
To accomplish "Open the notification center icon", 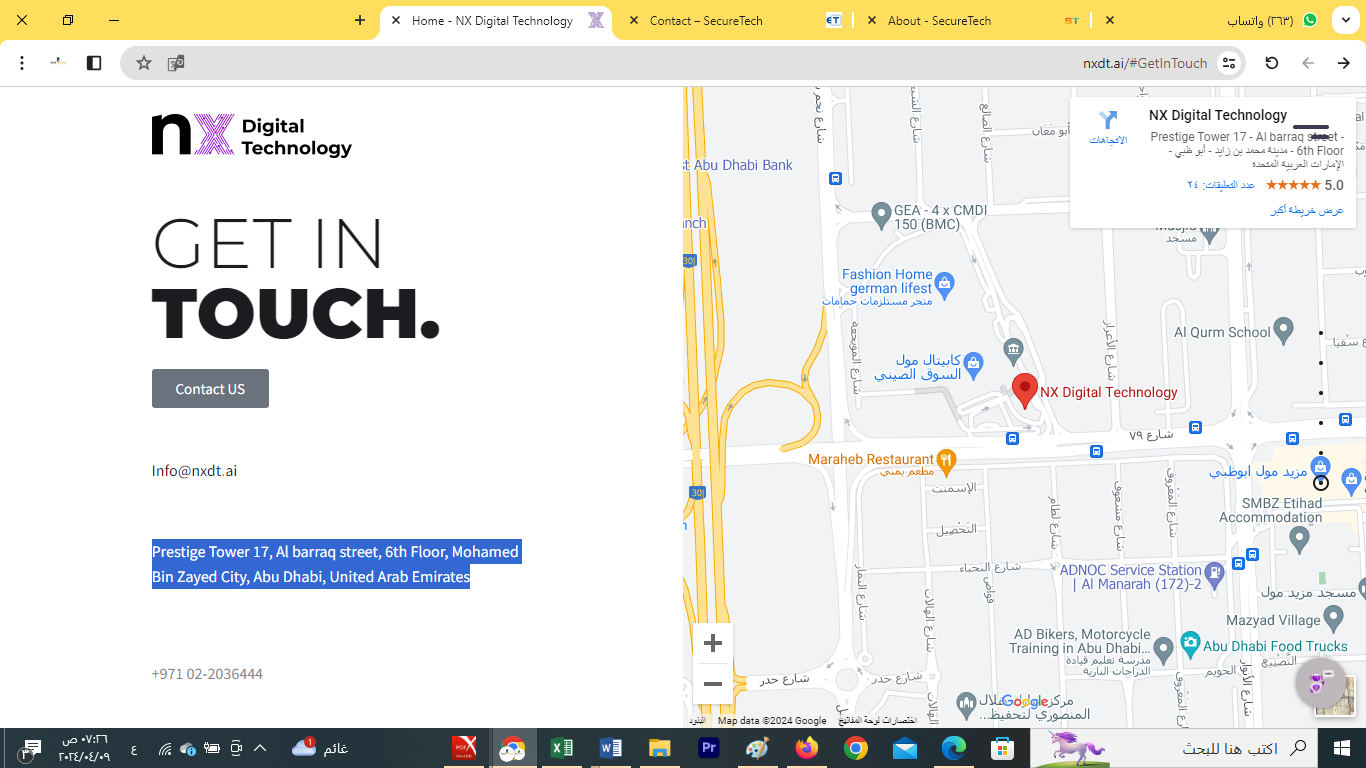I will [31, 748].
